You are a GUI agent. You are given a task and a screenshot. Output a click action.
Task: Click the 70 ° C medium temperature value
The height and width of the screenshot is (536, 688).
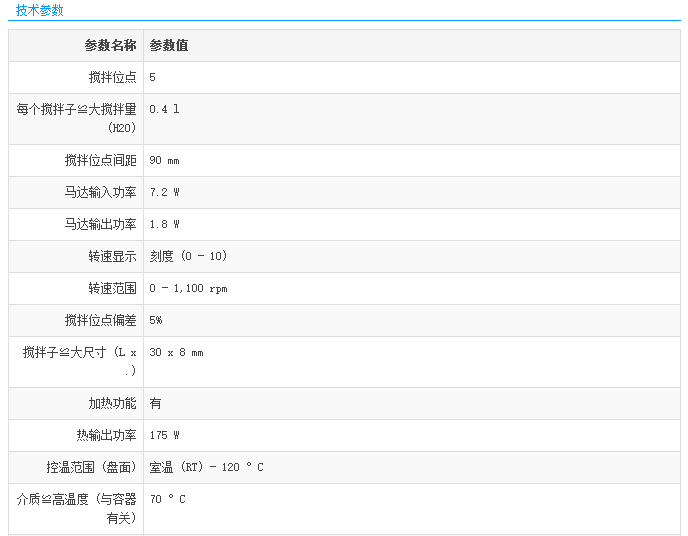tap(167, 500)
